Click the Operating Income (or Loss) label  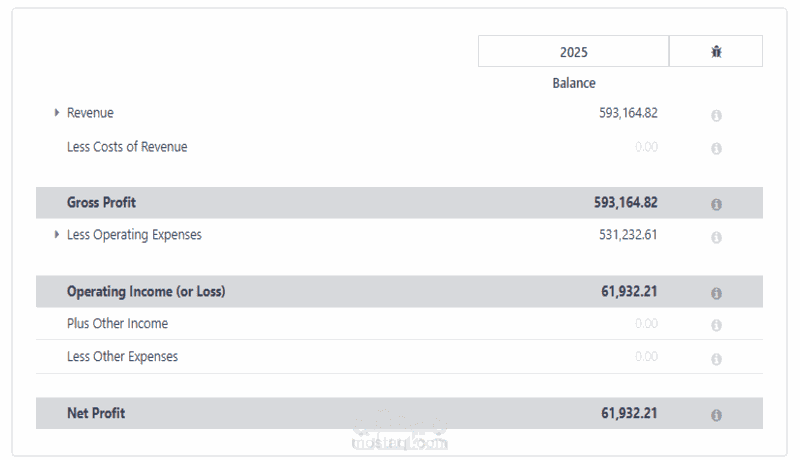[x=146, y=292]
